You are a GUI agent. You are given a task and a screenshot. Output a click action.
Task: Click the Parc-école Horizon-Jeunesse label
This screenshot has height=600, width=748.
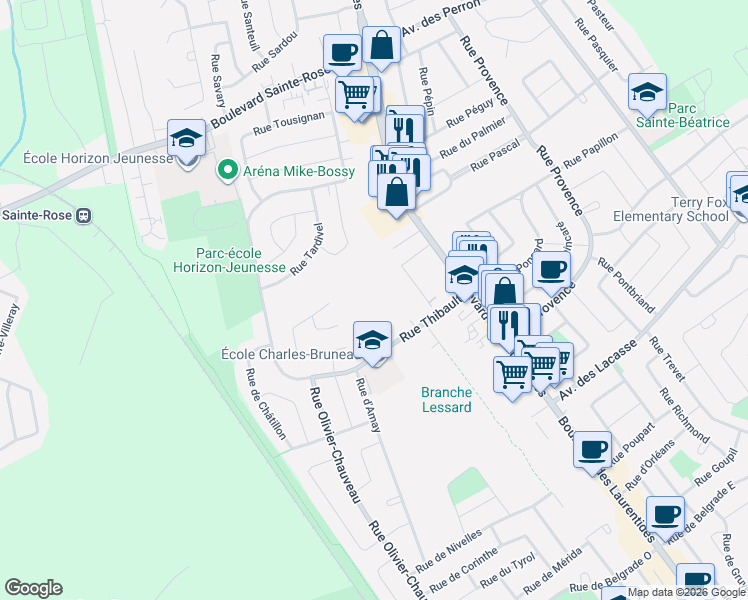[229, 260]
